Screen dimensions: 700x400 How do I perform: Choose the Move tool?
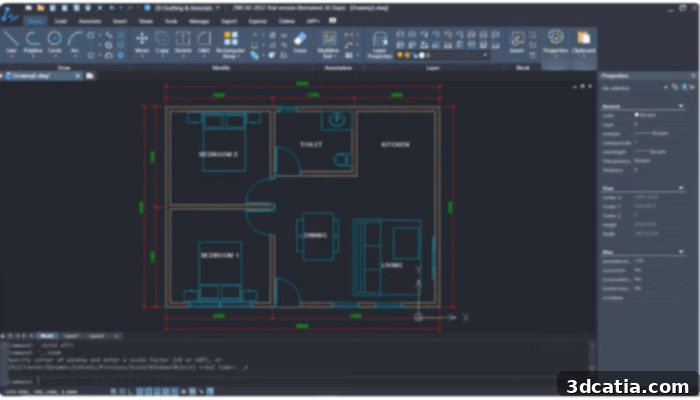(142, 42)
